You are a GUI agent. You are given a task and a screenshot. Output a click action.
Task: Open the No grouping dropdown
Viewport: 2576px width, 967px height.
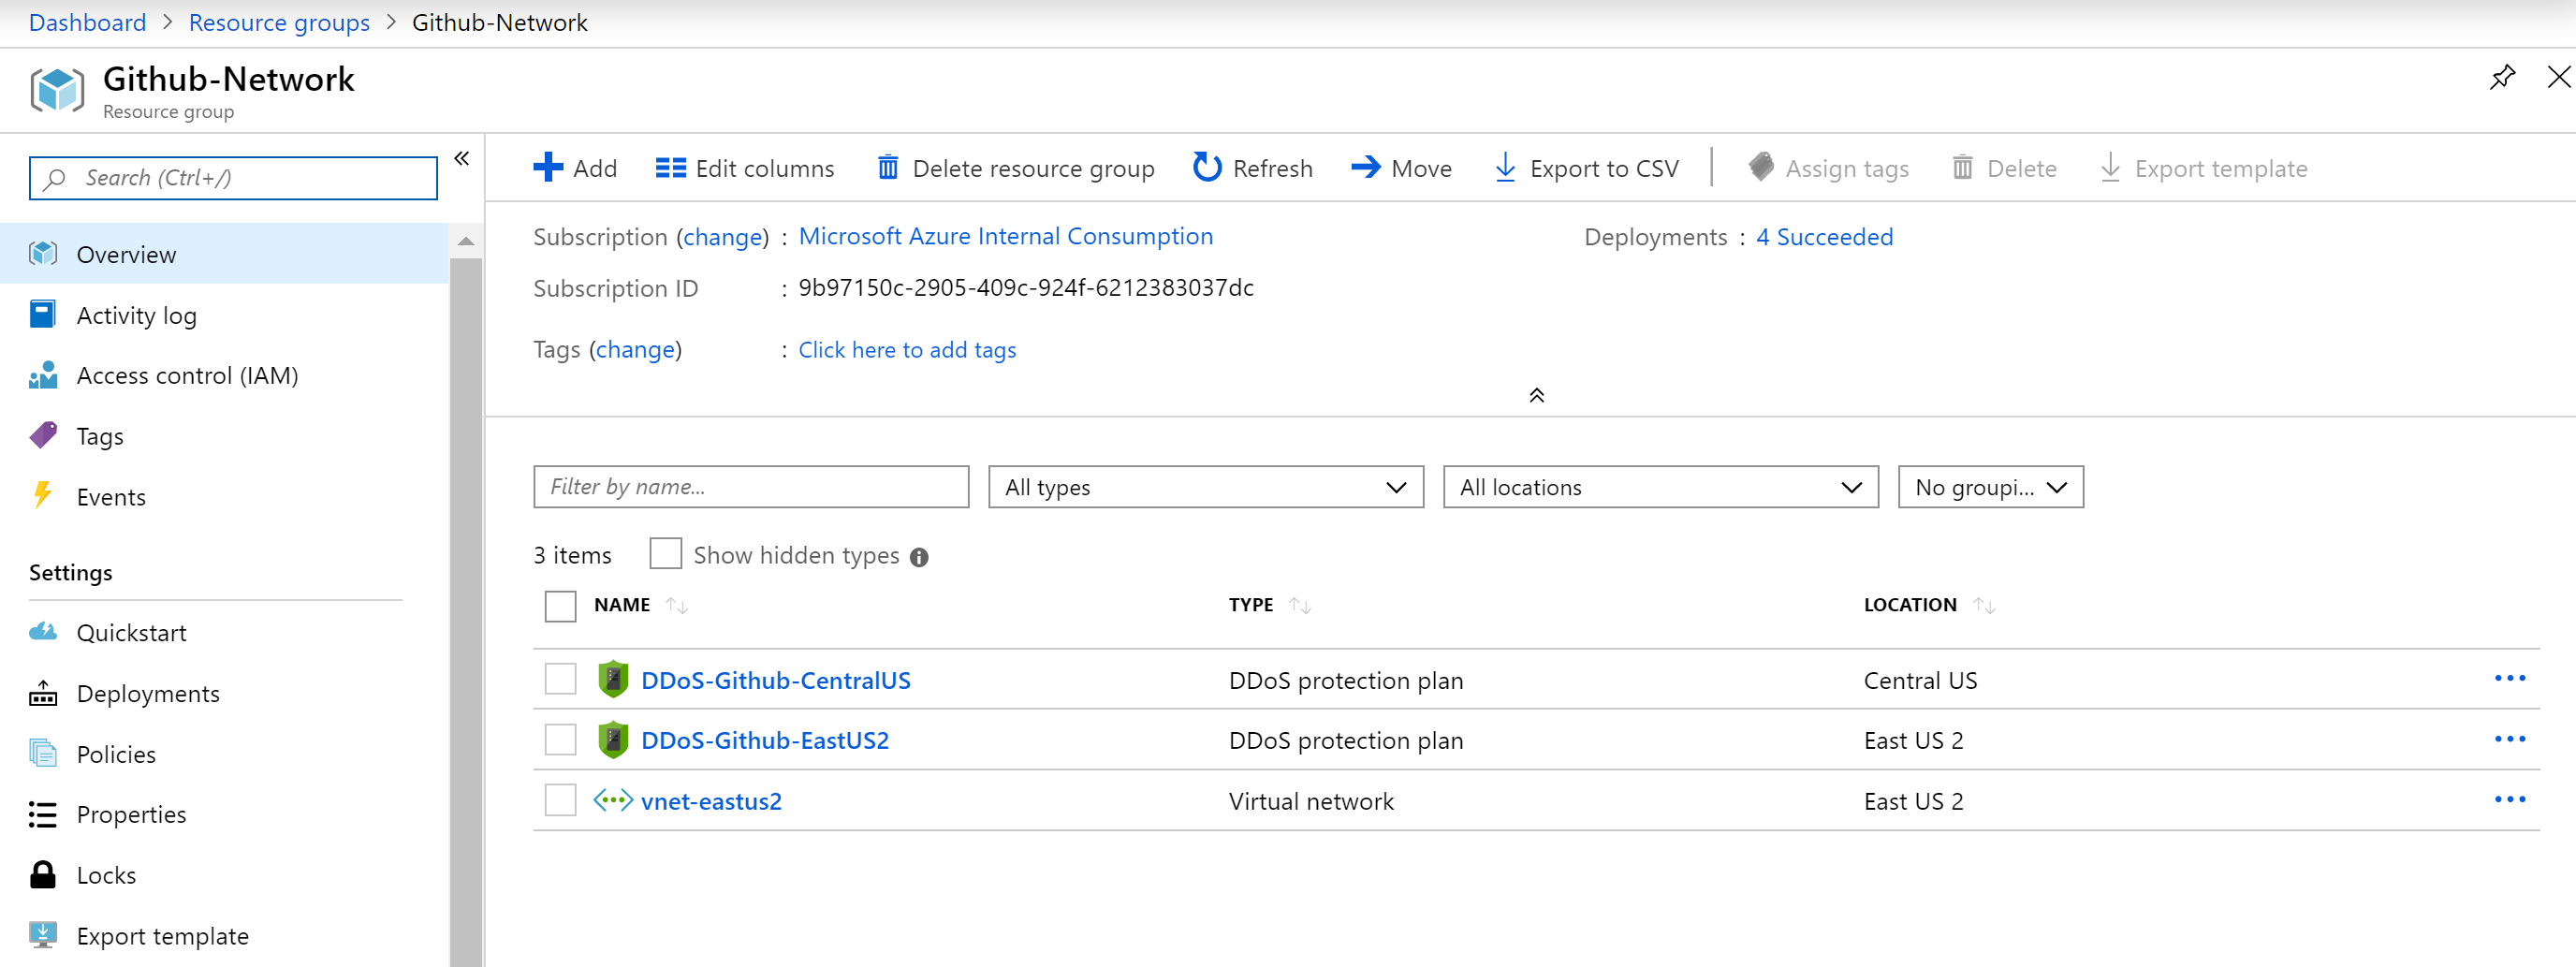click(x=1990, y=487)
